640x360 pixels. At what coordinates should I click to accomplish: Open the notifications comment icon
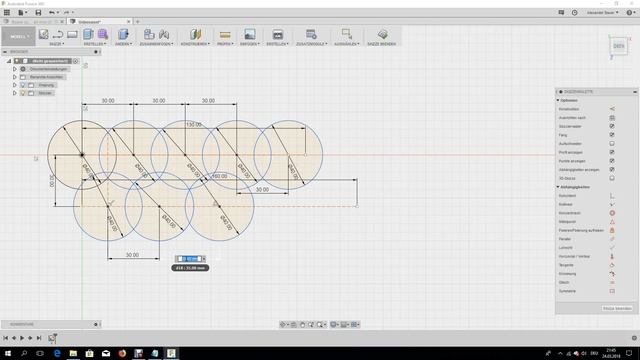click(561, 13)
